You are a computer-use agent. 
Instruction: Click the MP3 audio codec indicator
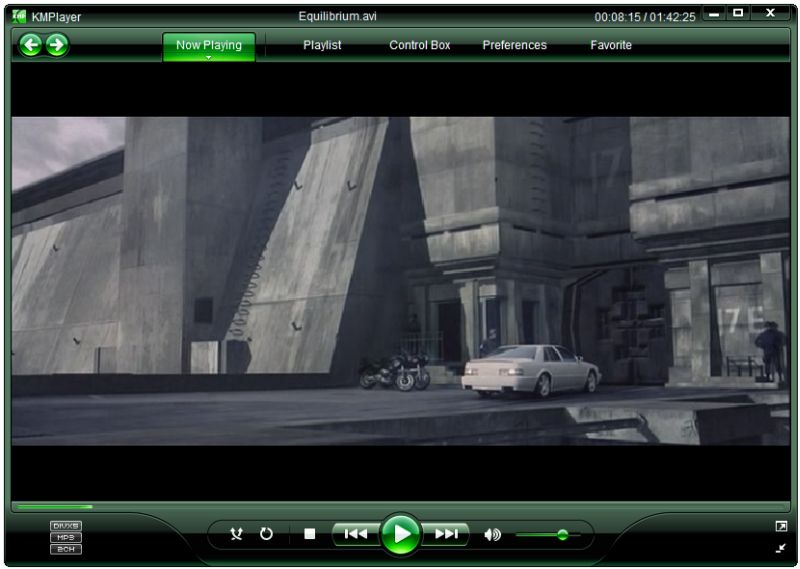click(66, 537)
